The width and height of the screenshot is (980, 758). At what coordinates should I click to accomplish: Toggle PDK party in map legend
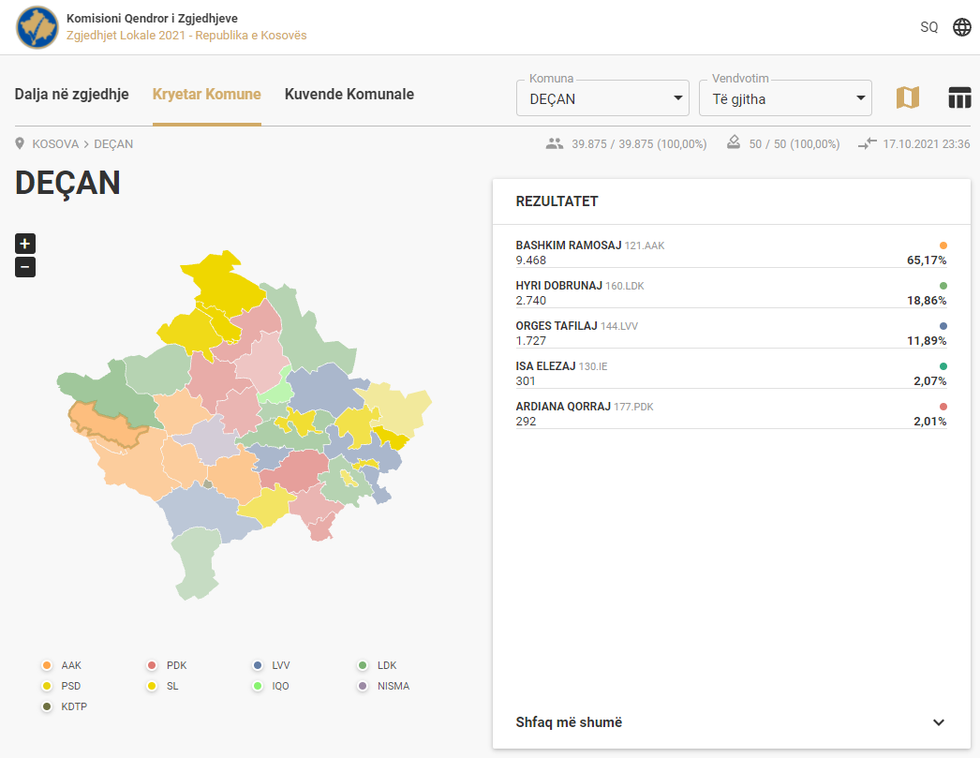[x=152, y=666]
